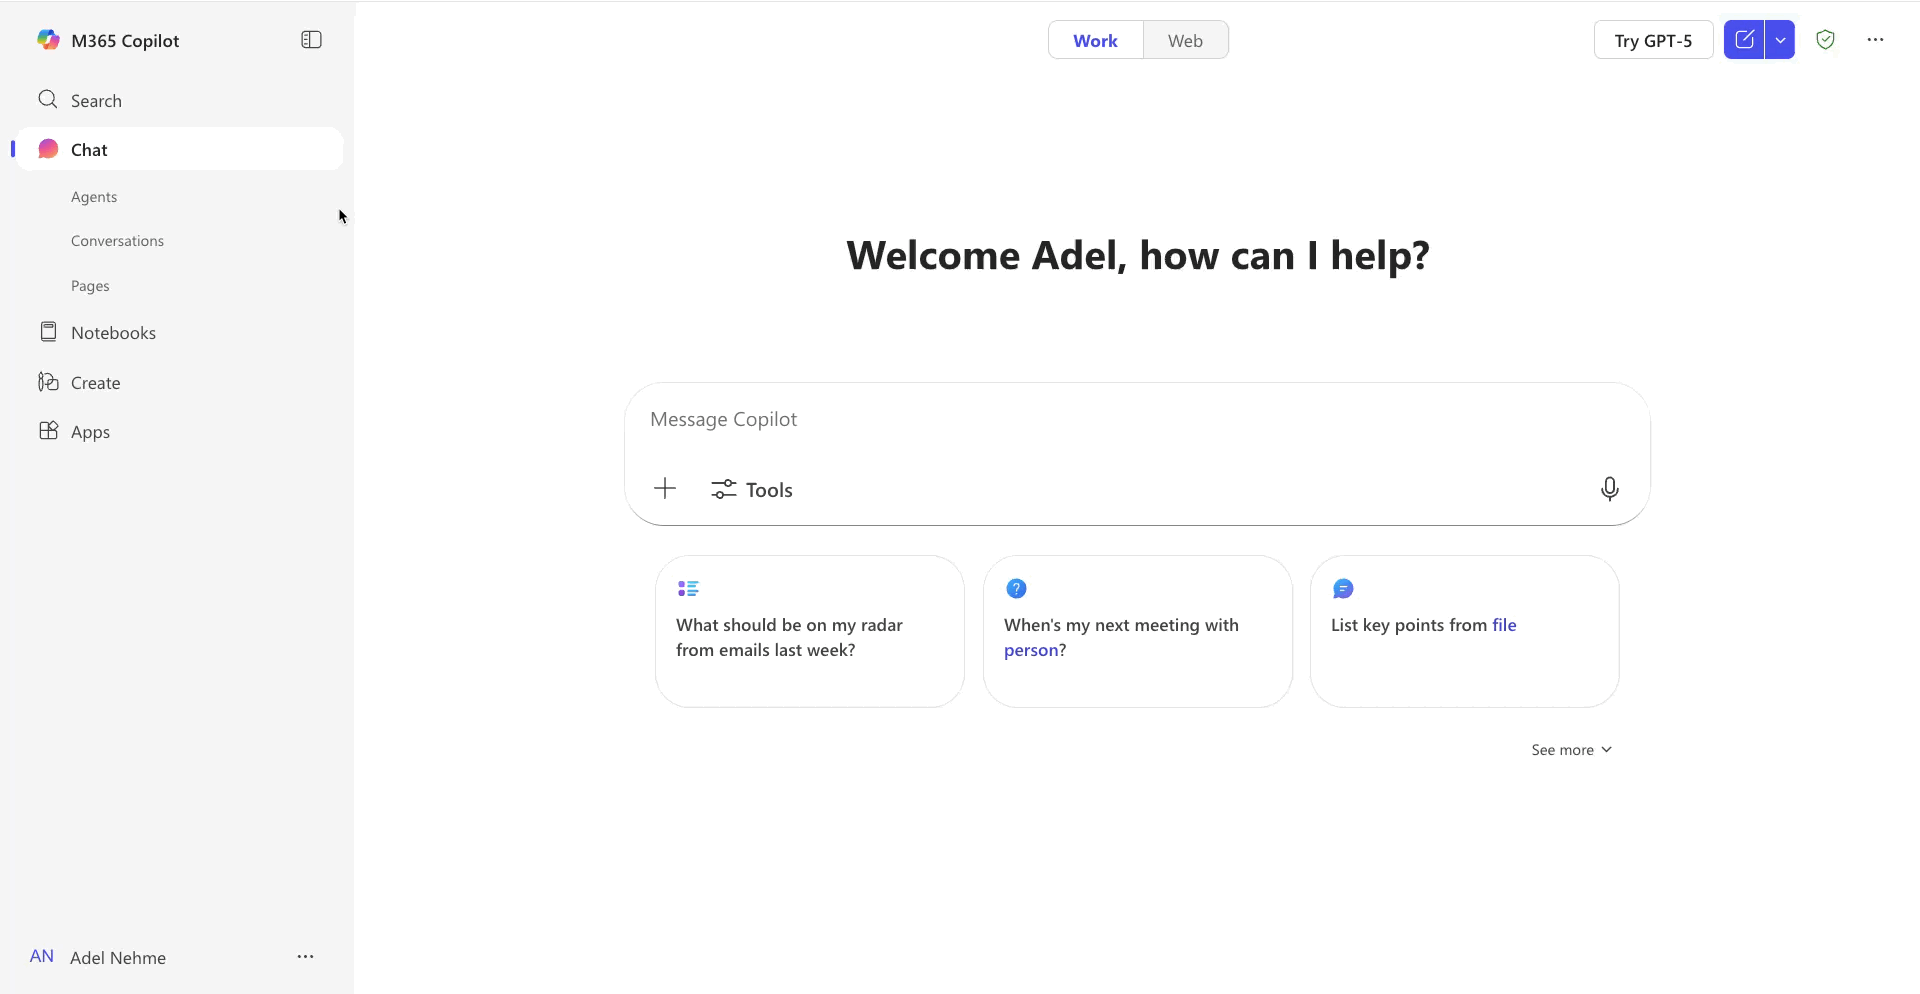Start a new chat with compose icon
Image resolution: width=1920 pixels, height=994 pixels.
pyautogui.click(x=1744, y=40)
